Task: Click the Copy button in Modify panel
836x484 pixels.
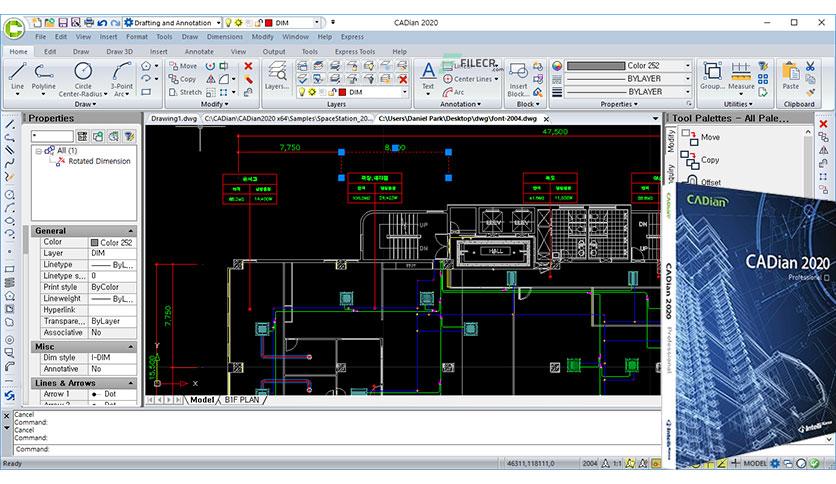Action: pos(183,79)
